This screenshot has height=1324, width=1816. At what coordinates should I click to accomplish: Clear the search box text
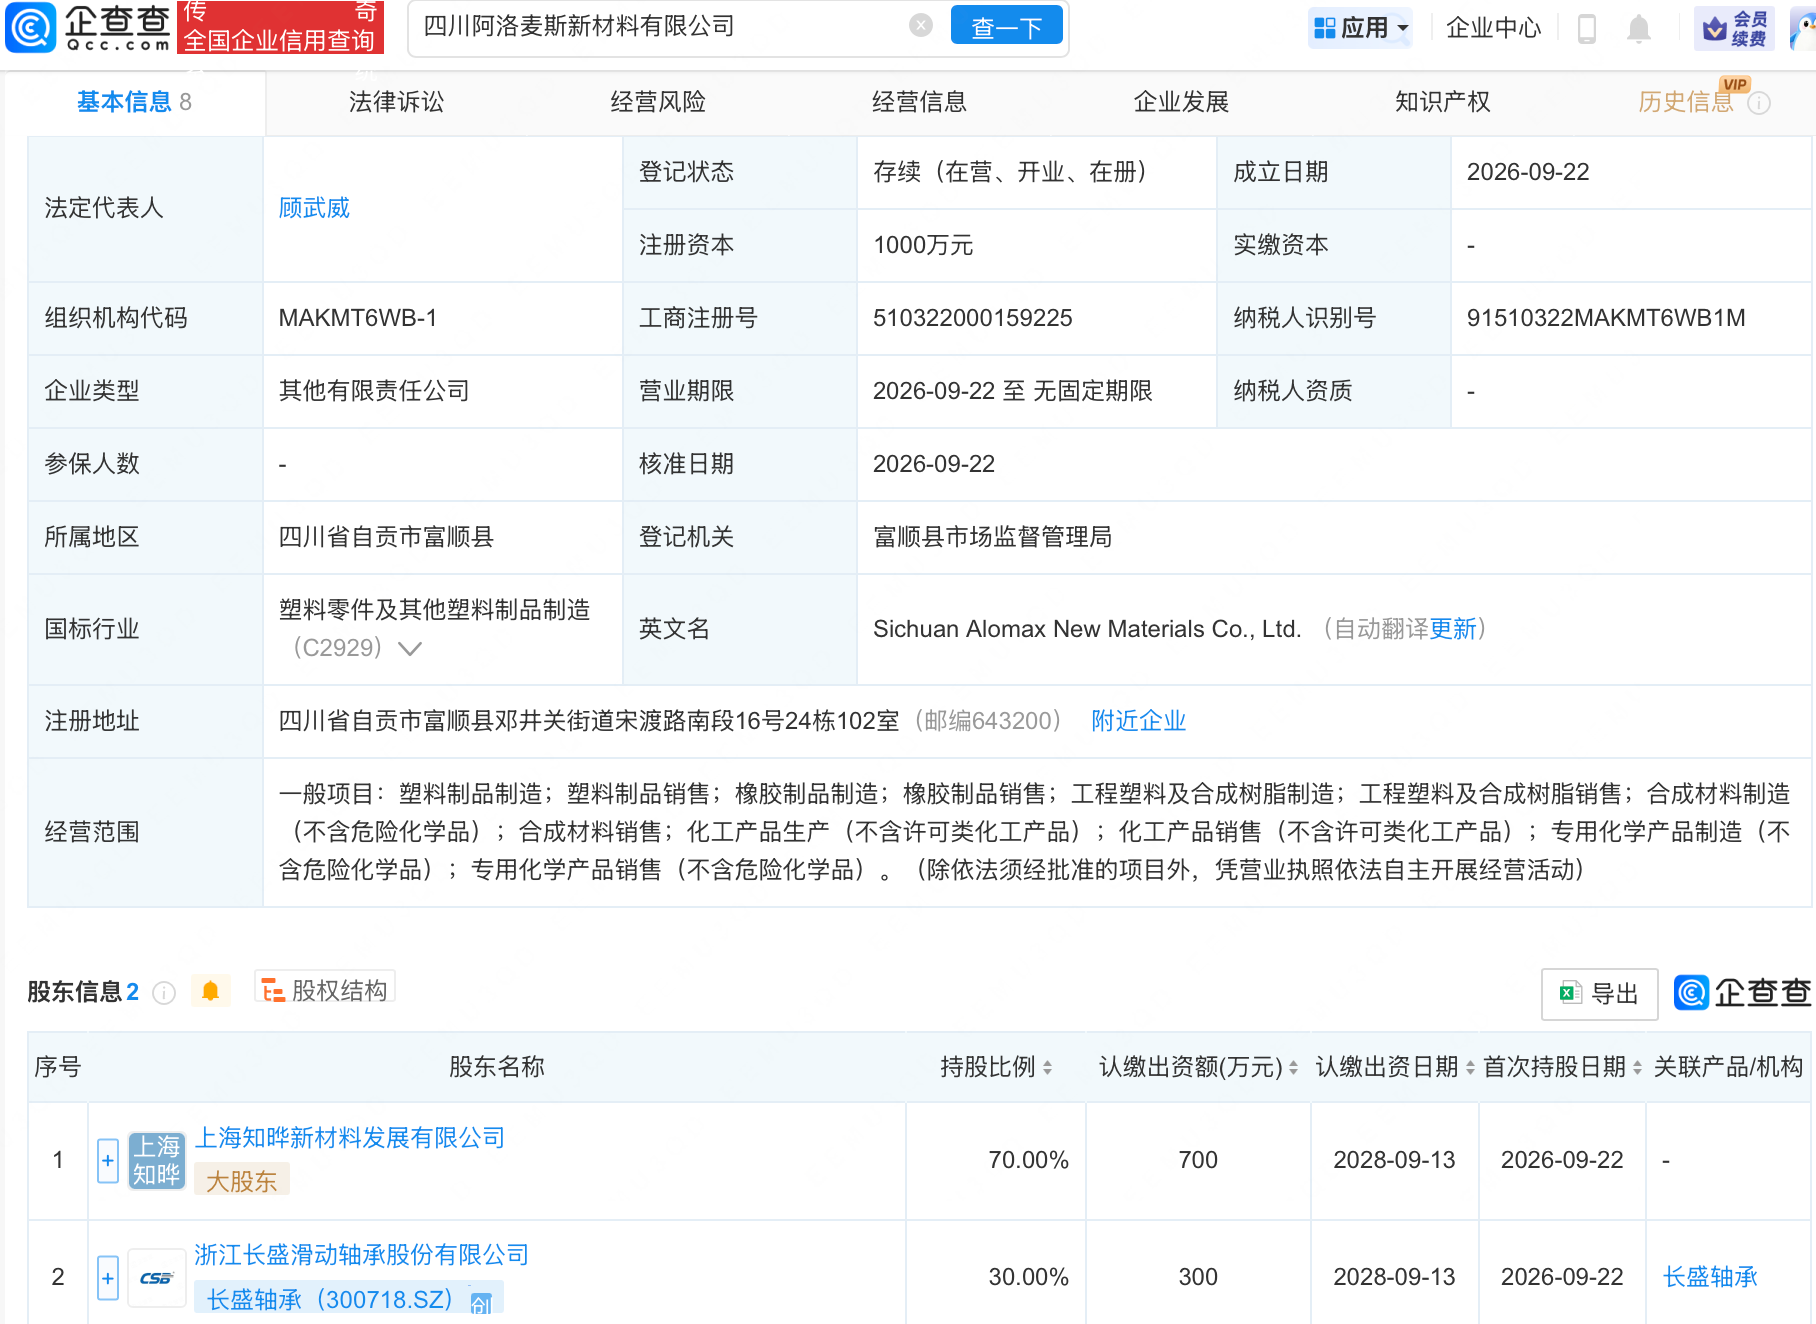pos(921,26)
